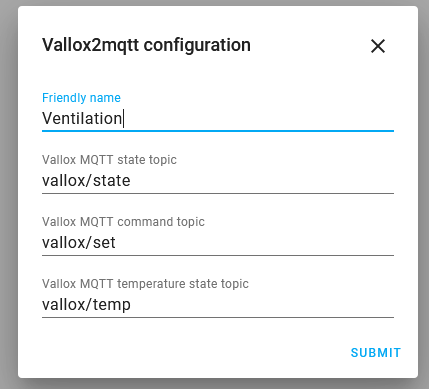Place cursor in the vallox/temp value
The width and height of the screenshot is (429, 389).
(86, 305)
